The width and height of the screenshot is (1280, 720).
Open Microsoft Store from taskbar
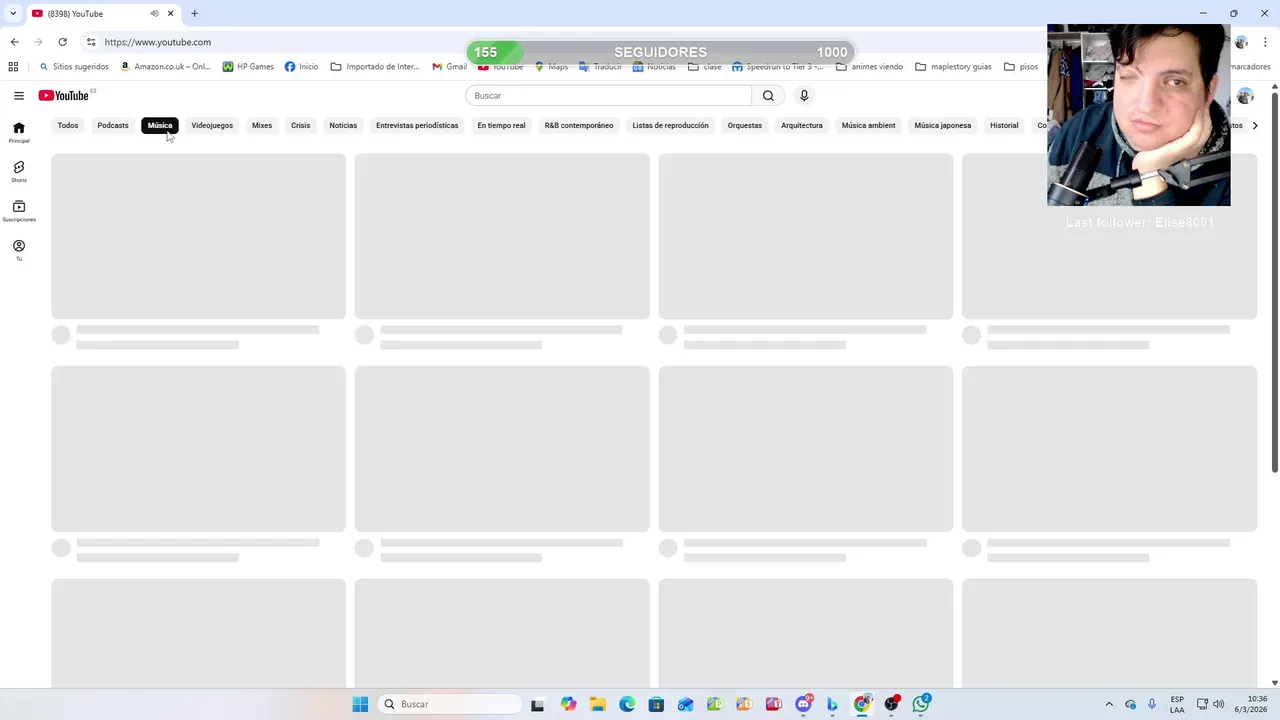point(656,704)
